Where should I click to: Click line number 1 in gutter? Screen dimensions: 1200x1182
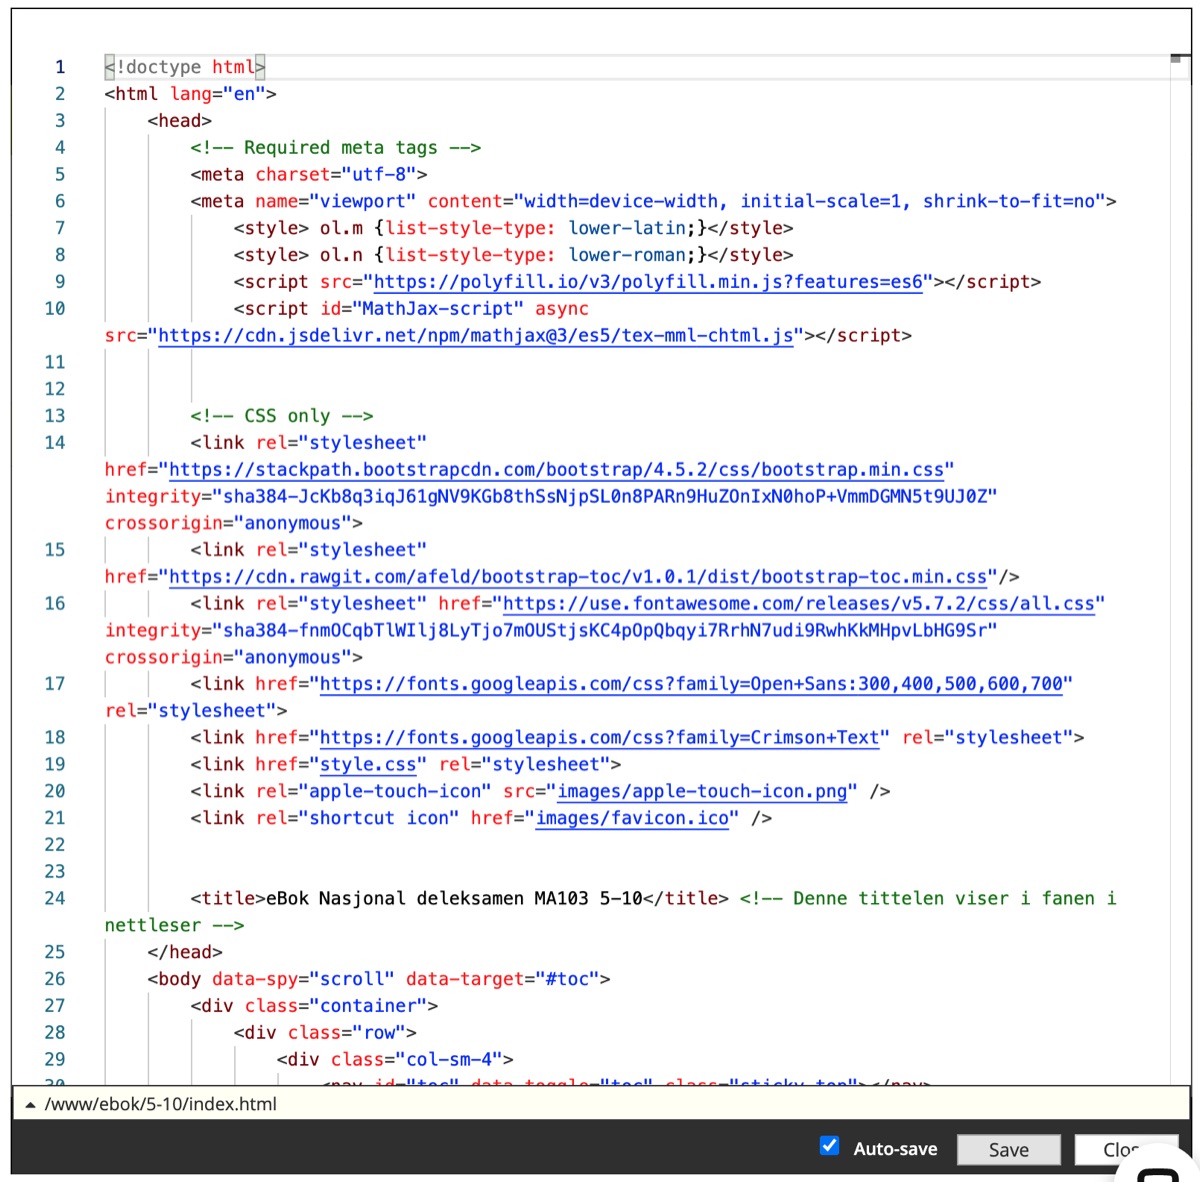[x=59, y=67]
